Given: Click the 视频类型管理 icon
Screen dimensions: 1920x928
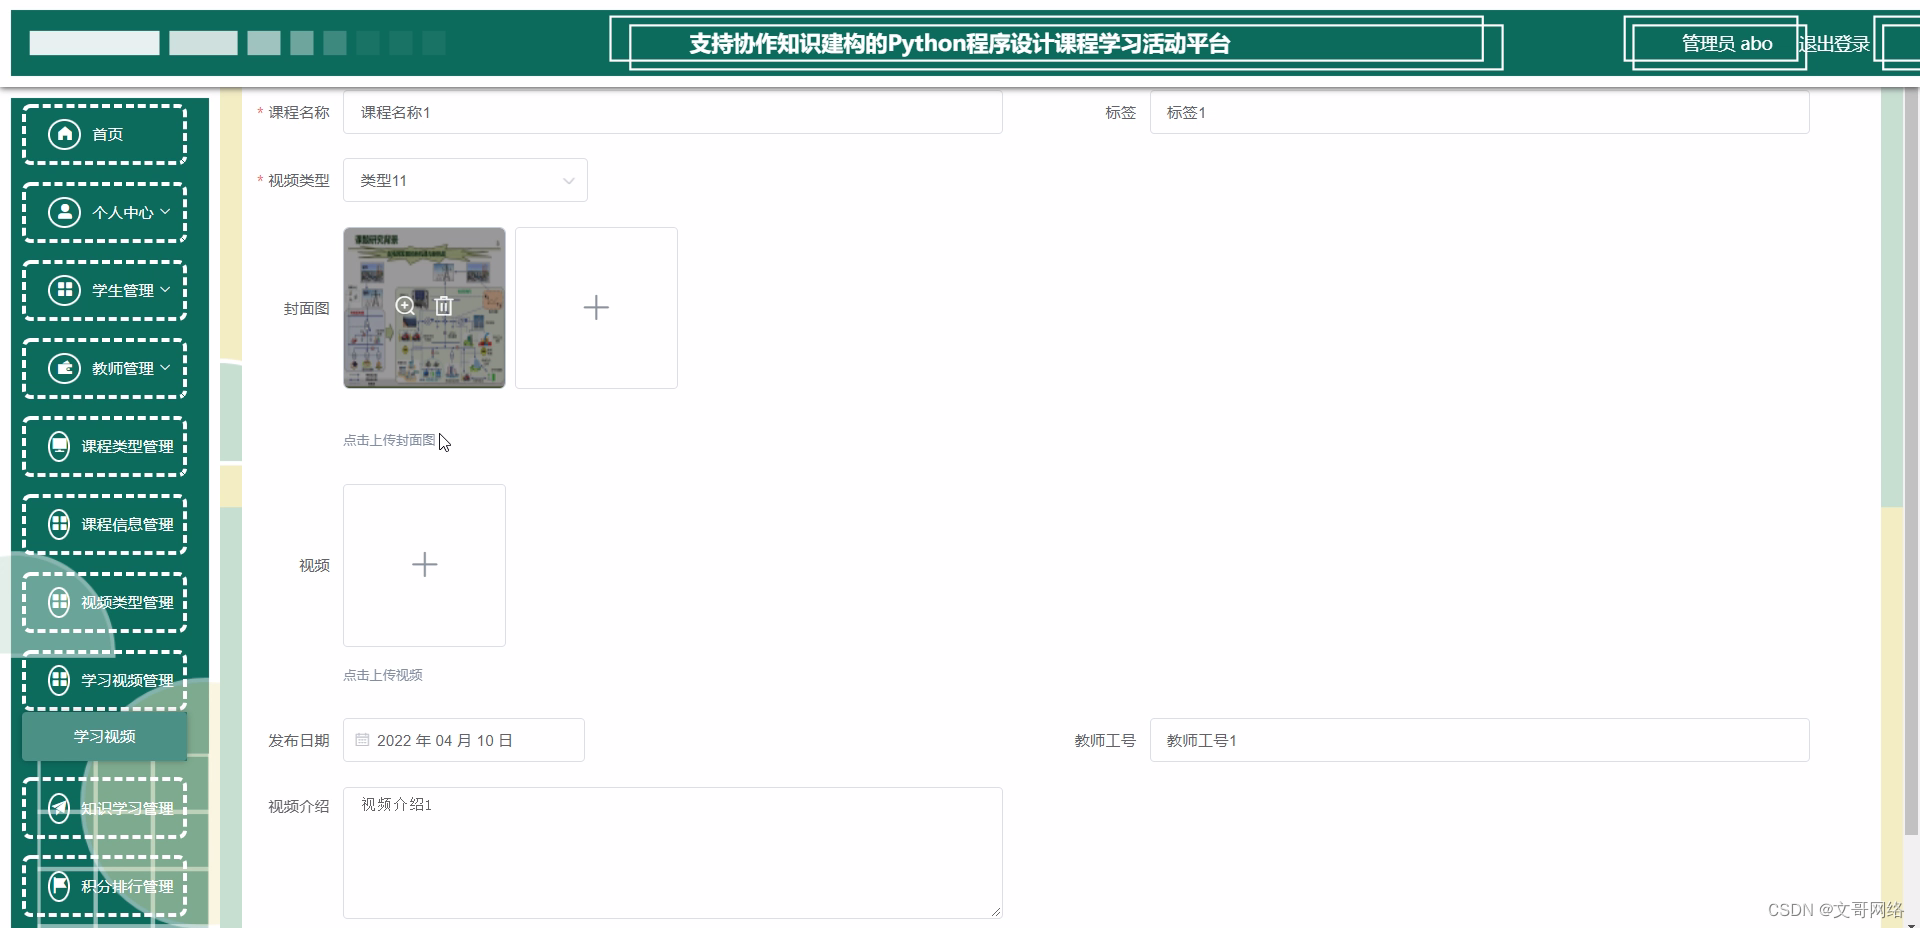Looking at the screenshot, I should pos(59,602).
